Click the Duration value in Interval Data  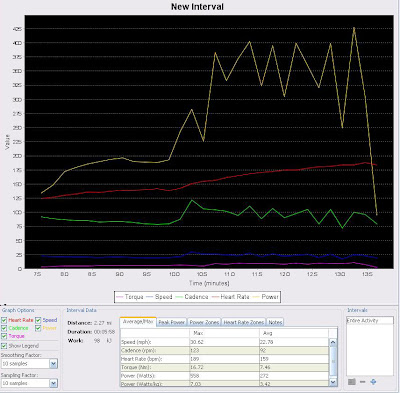coord(104,332)
